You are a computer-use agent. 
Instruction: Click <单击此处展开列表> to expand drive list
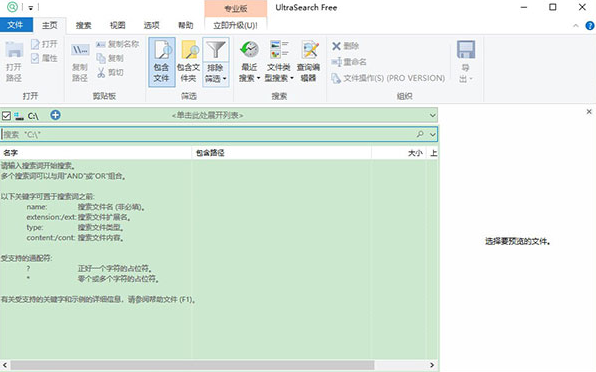click(208, 115)
